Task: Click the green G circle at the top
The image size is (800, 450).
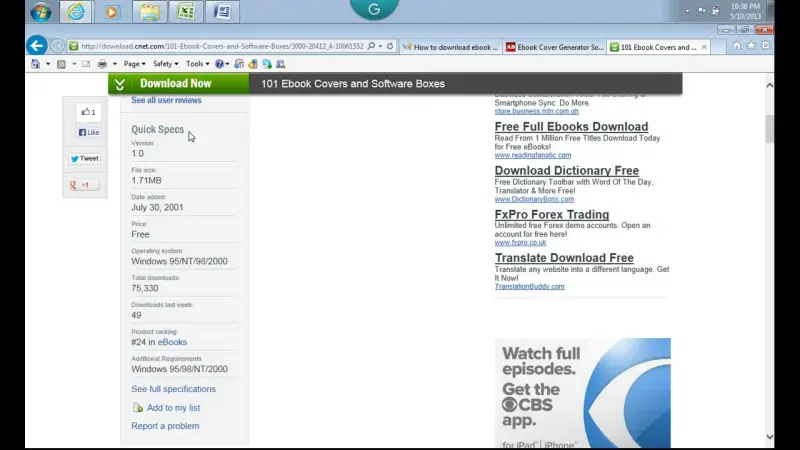Action: click(x=374, y=9)
